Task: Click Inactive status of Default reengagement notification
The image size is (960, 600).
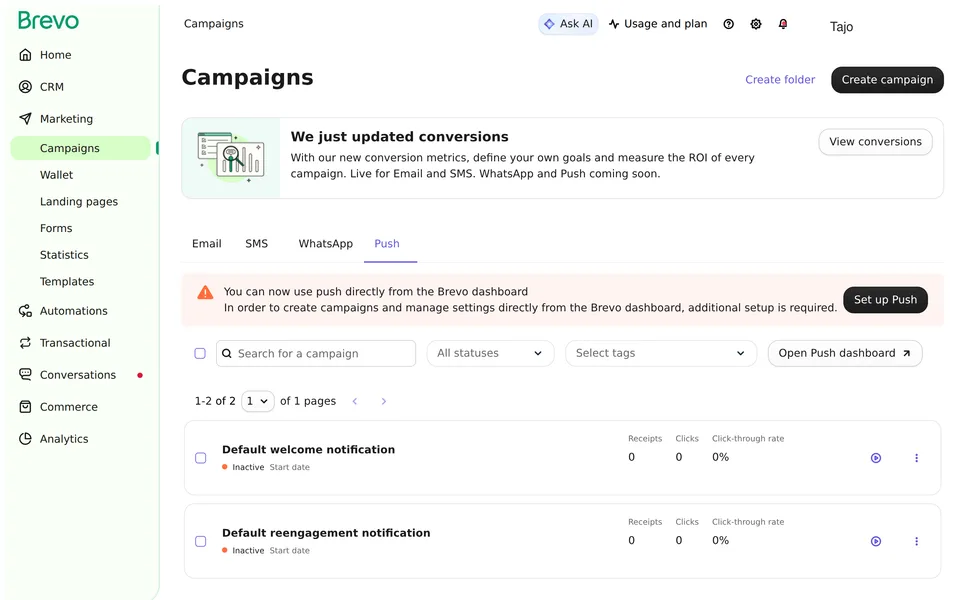Action: point(248,550)
